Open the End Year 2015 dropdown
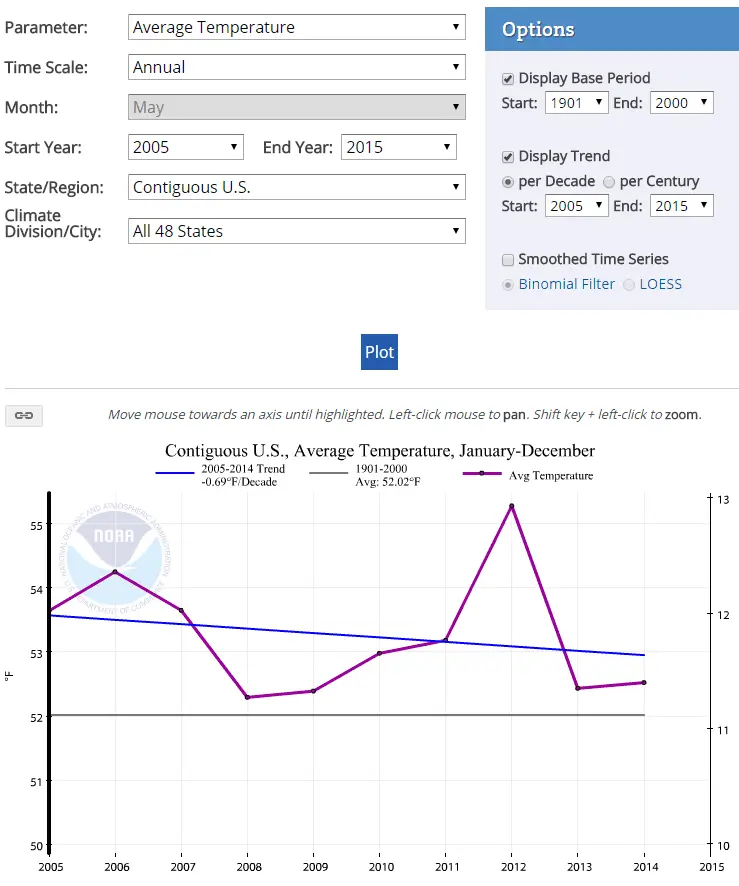This screenshot has height=886, width=739. [398, 147]
